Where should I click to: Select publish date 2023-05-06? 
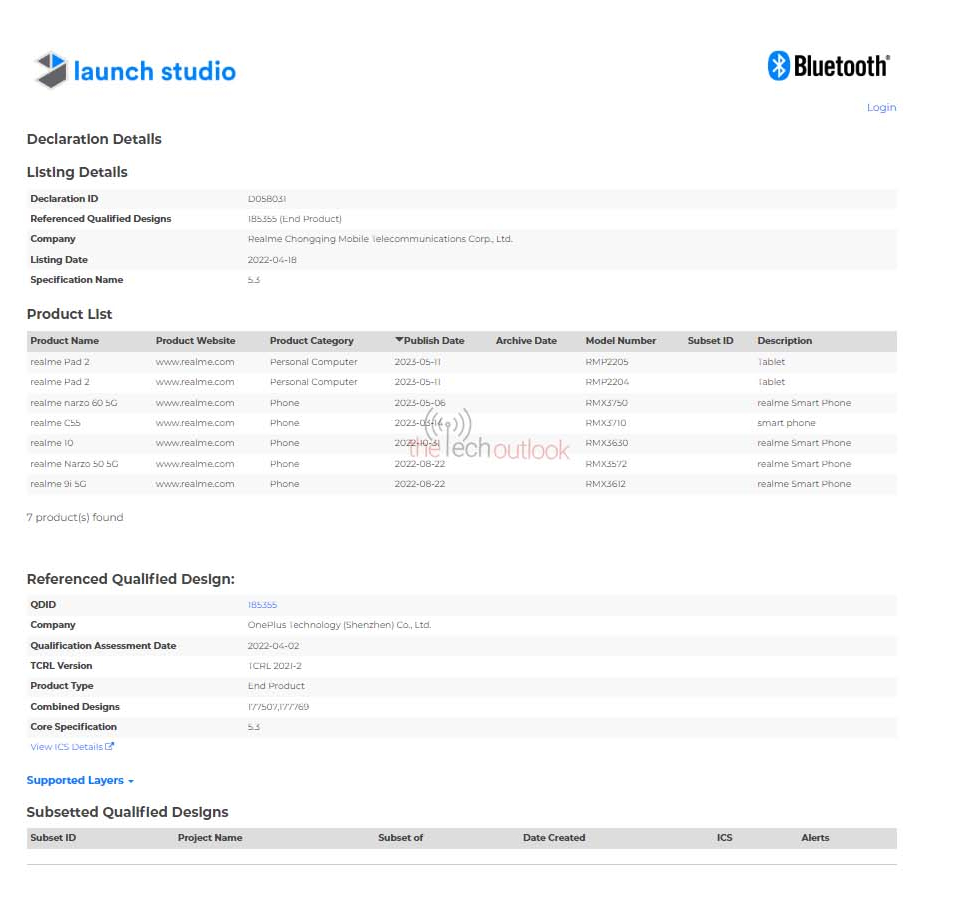coord(420,403)
